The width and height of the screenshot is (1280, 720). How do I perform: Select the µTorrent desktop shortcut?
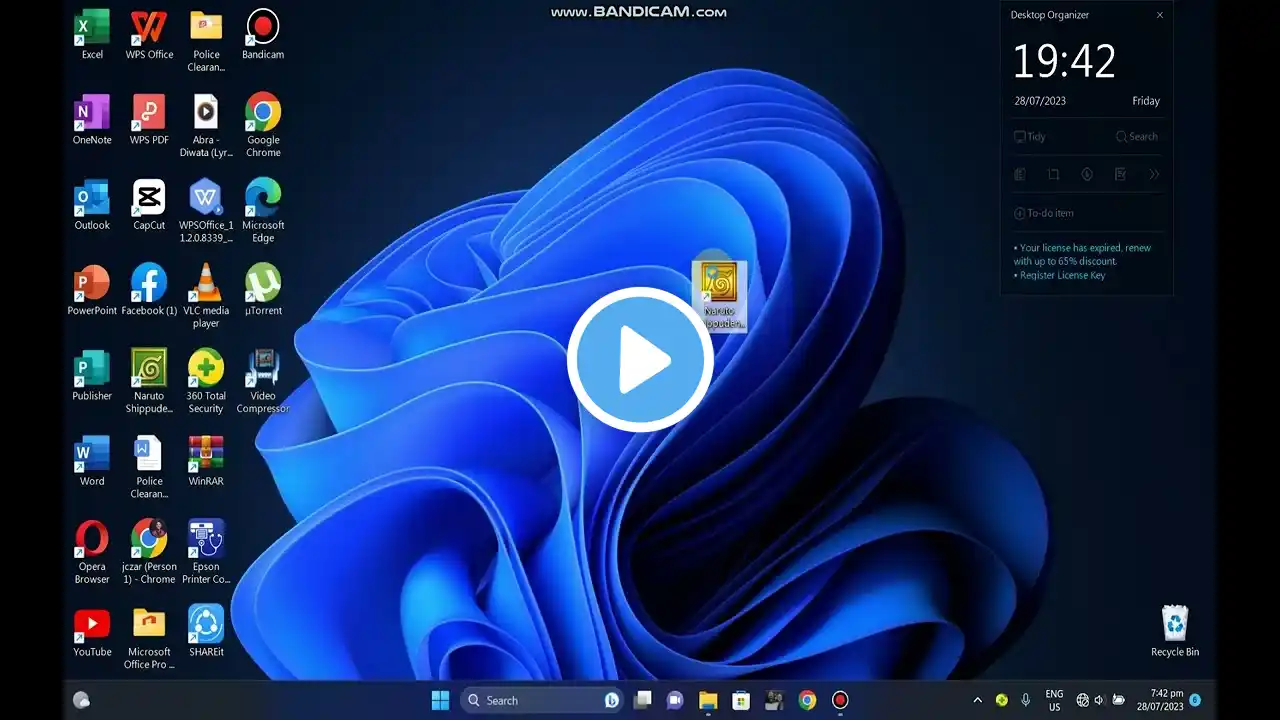[x=263, y=290]
